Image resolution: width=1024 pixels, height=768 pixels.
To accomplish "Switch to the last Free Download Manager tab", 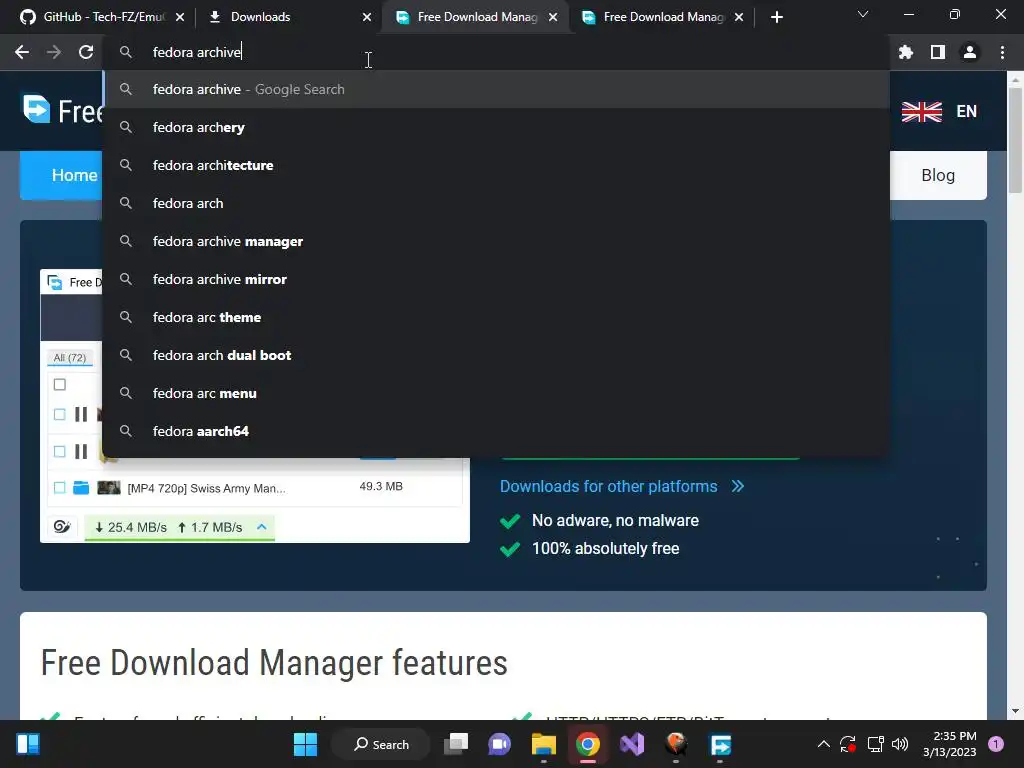I will coord(662,17).
